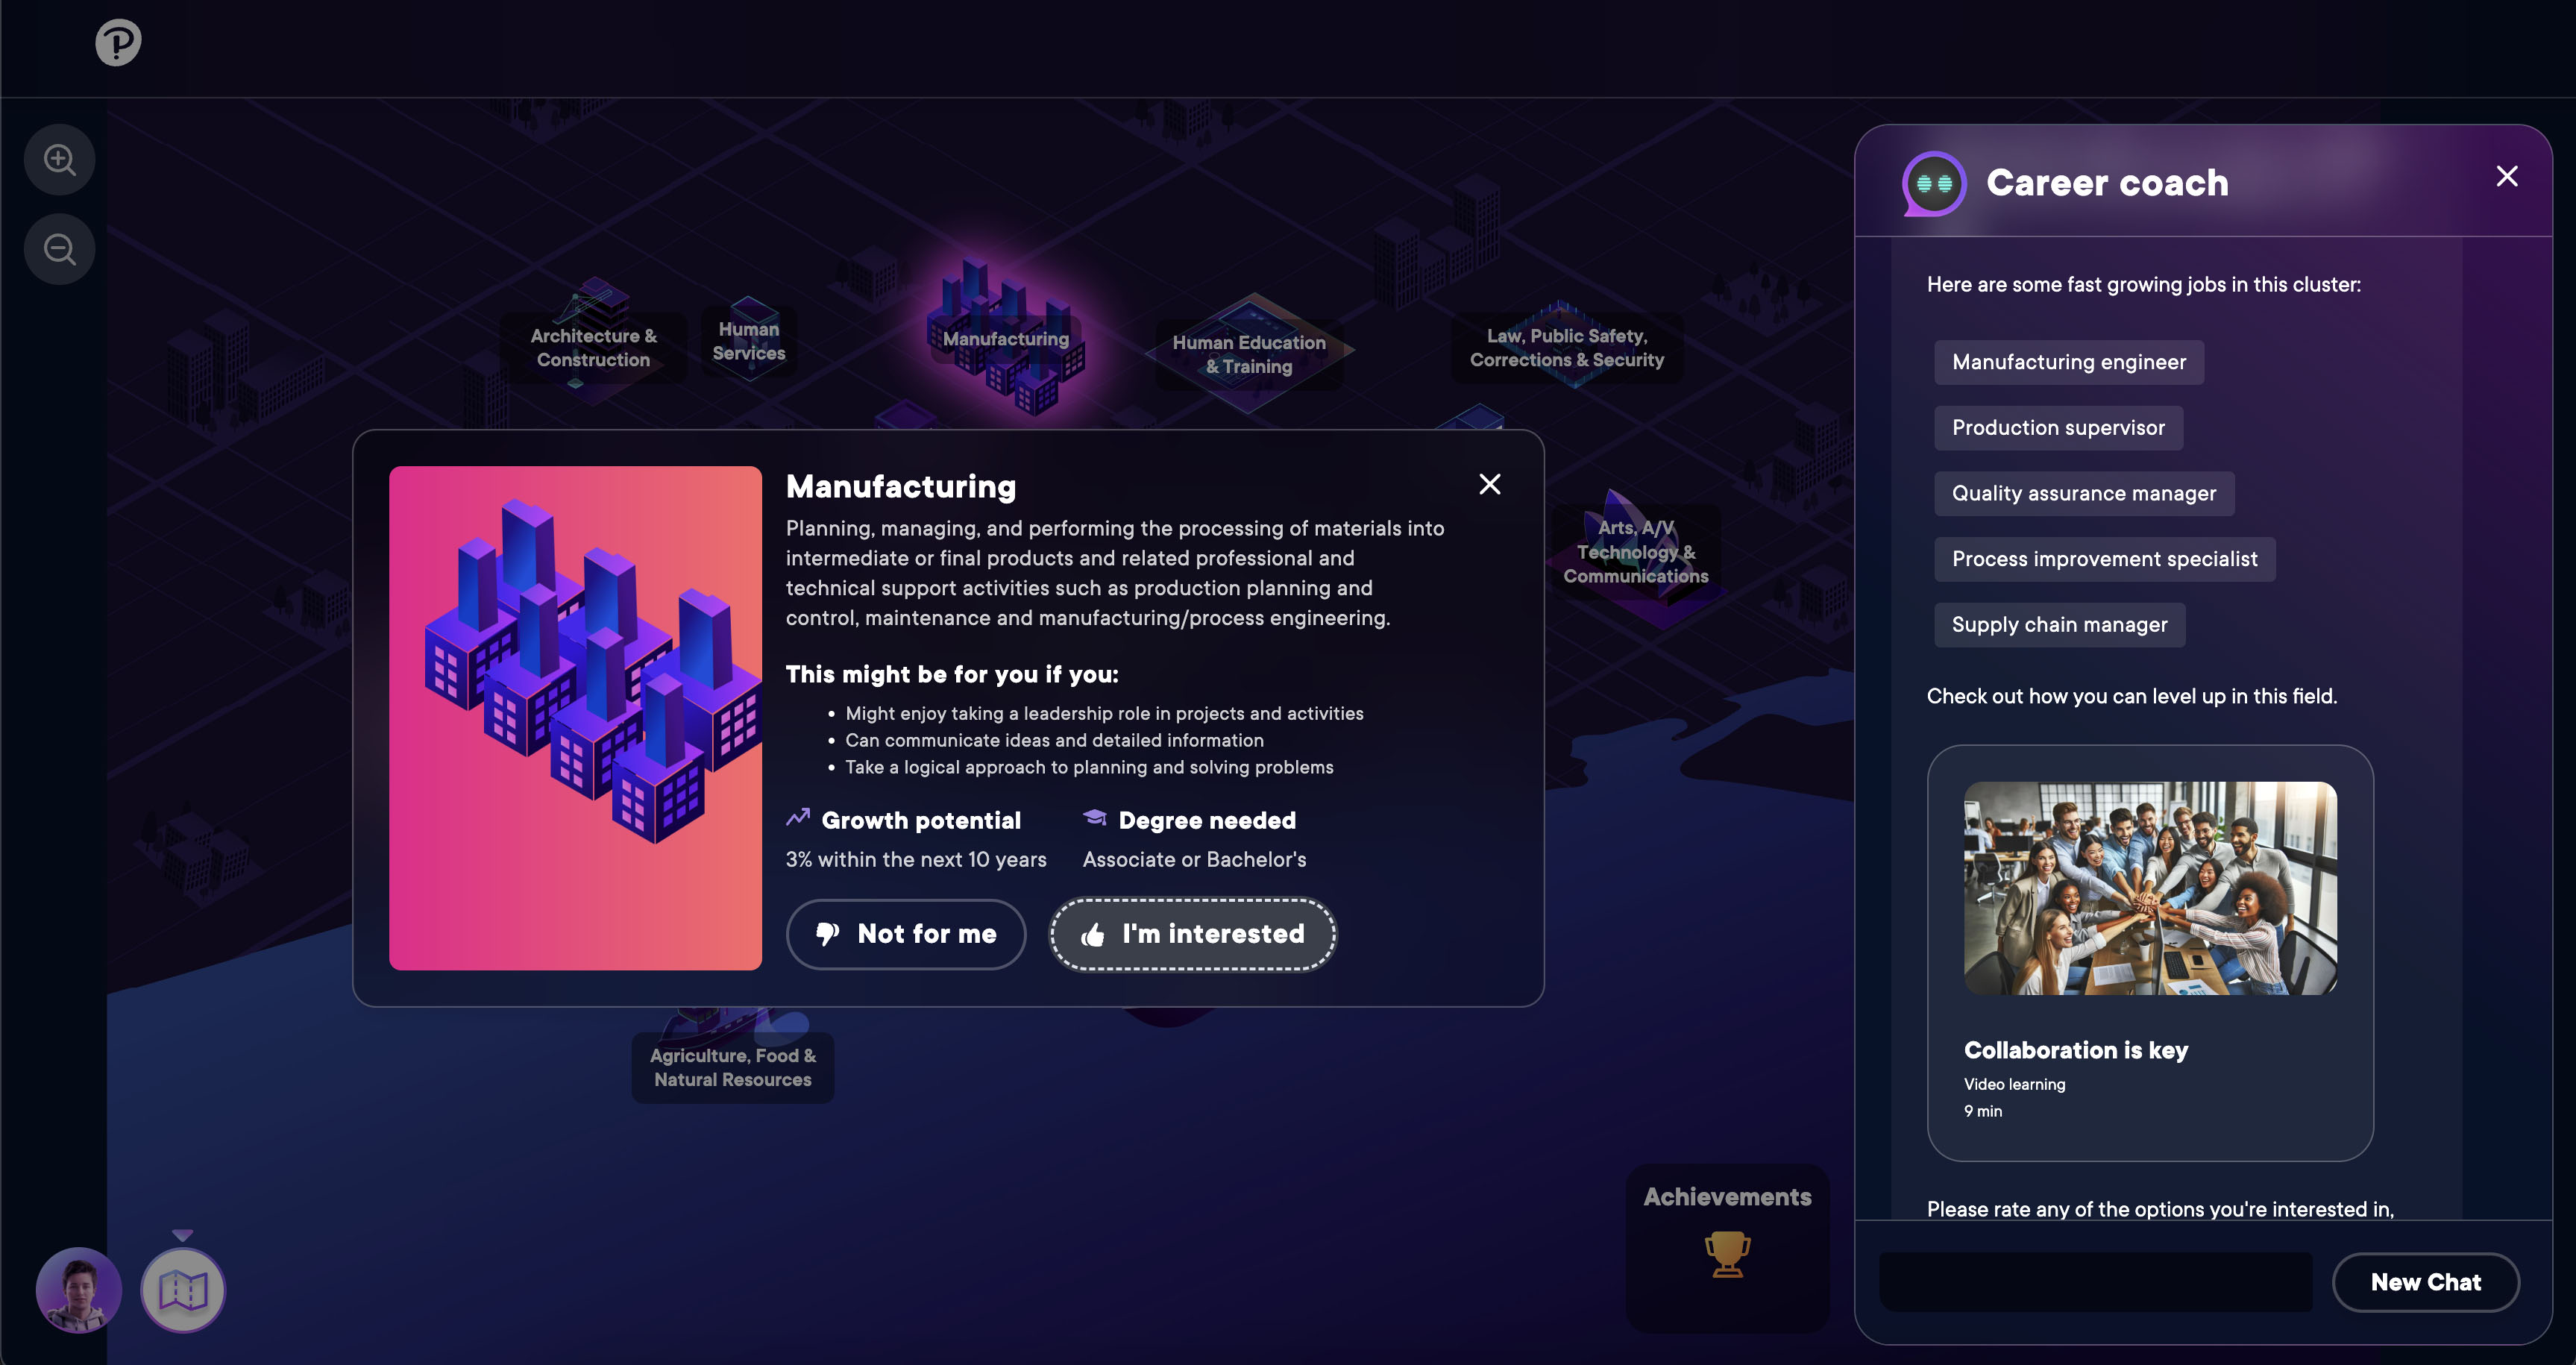Open the Achievements trophy icon
The image size is (2576, 1365).
point(1727,1254)
